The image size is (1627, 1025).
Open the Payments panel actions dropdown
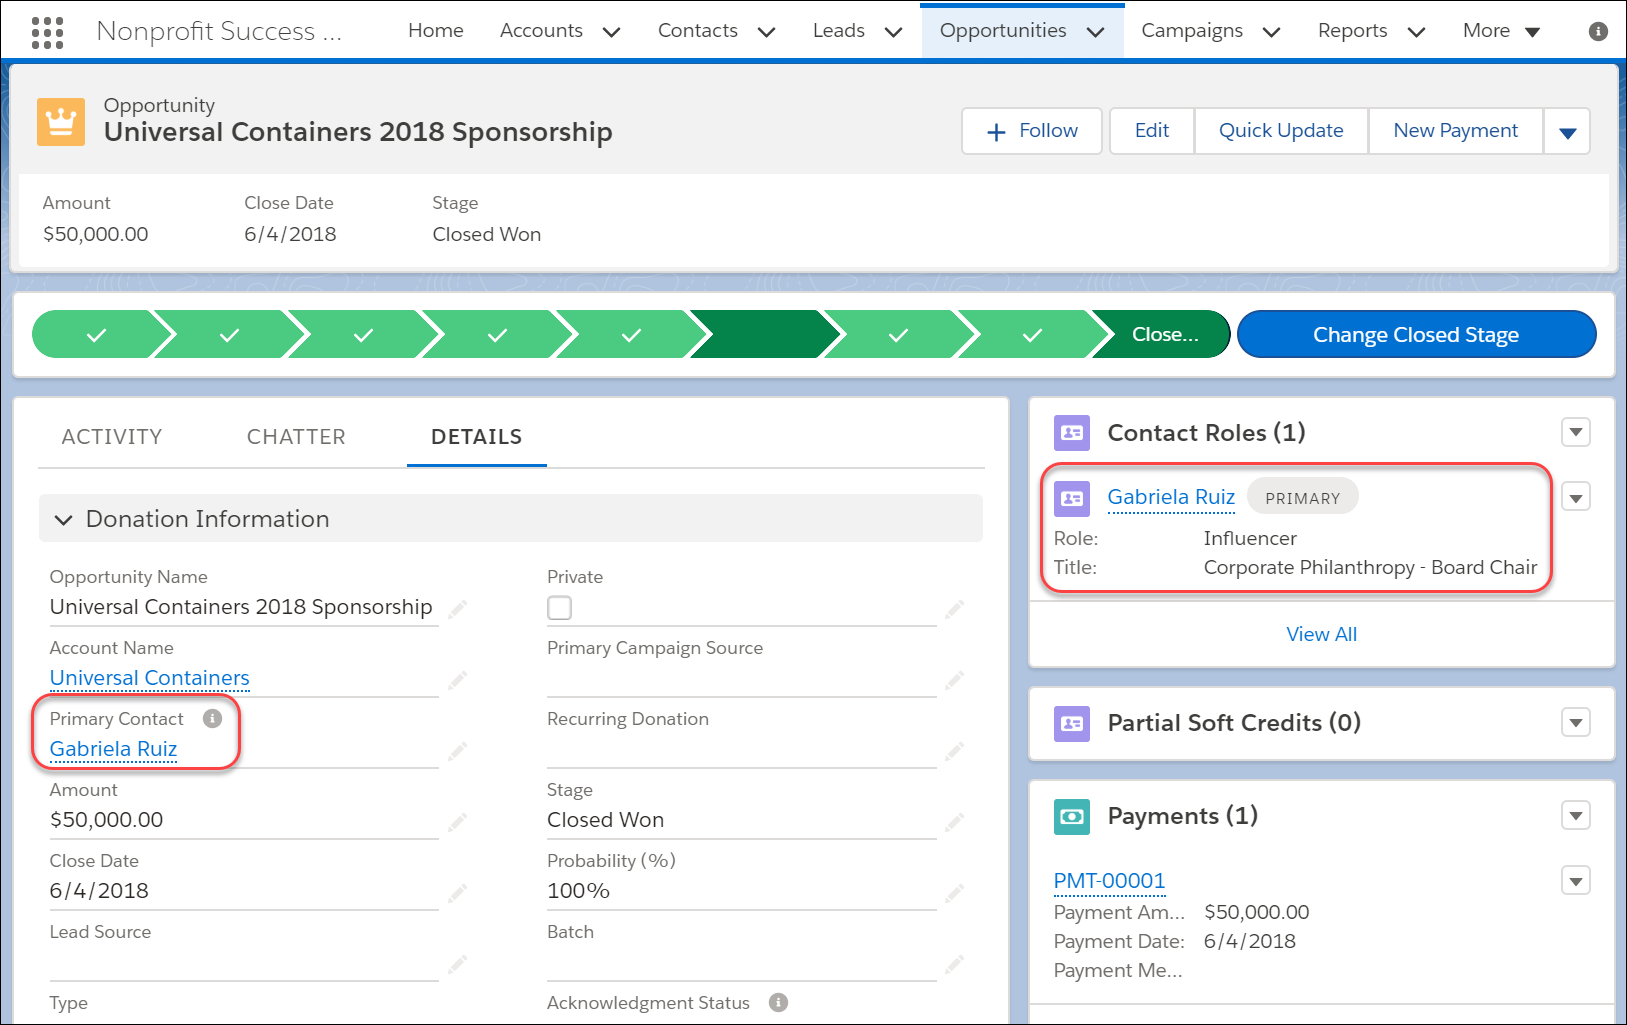(1576, 815)
